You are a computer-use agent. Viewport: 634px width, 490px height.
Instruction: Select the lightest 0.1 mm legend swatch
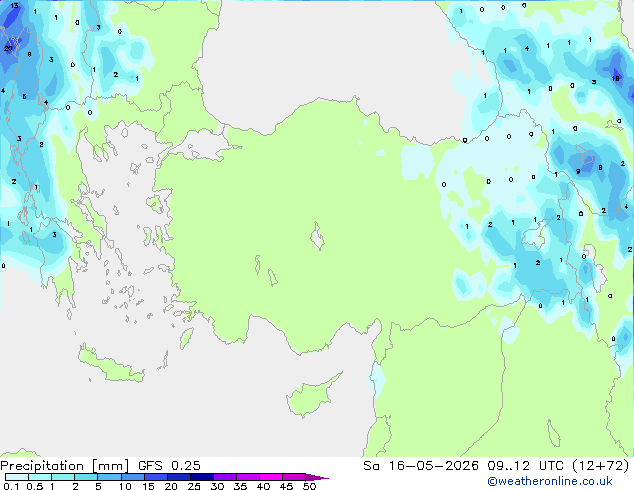[17, 477]
